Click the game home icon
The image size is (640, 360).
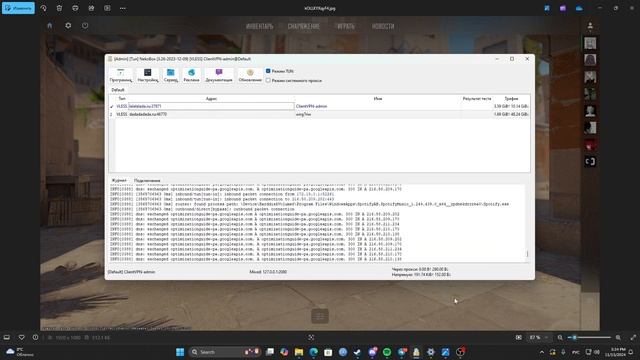point(50,25)
